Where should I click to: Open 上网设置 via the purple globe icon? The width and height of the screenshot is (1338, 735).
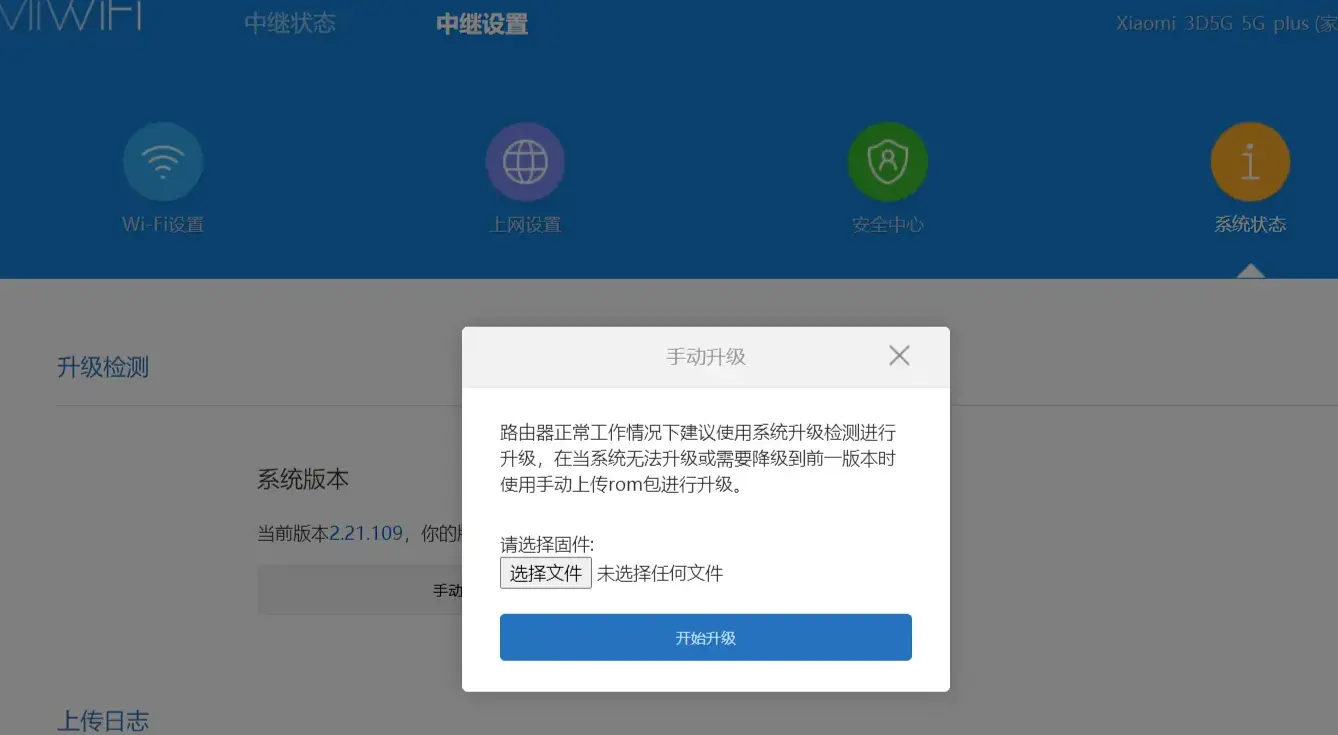(x=525, y=162)
